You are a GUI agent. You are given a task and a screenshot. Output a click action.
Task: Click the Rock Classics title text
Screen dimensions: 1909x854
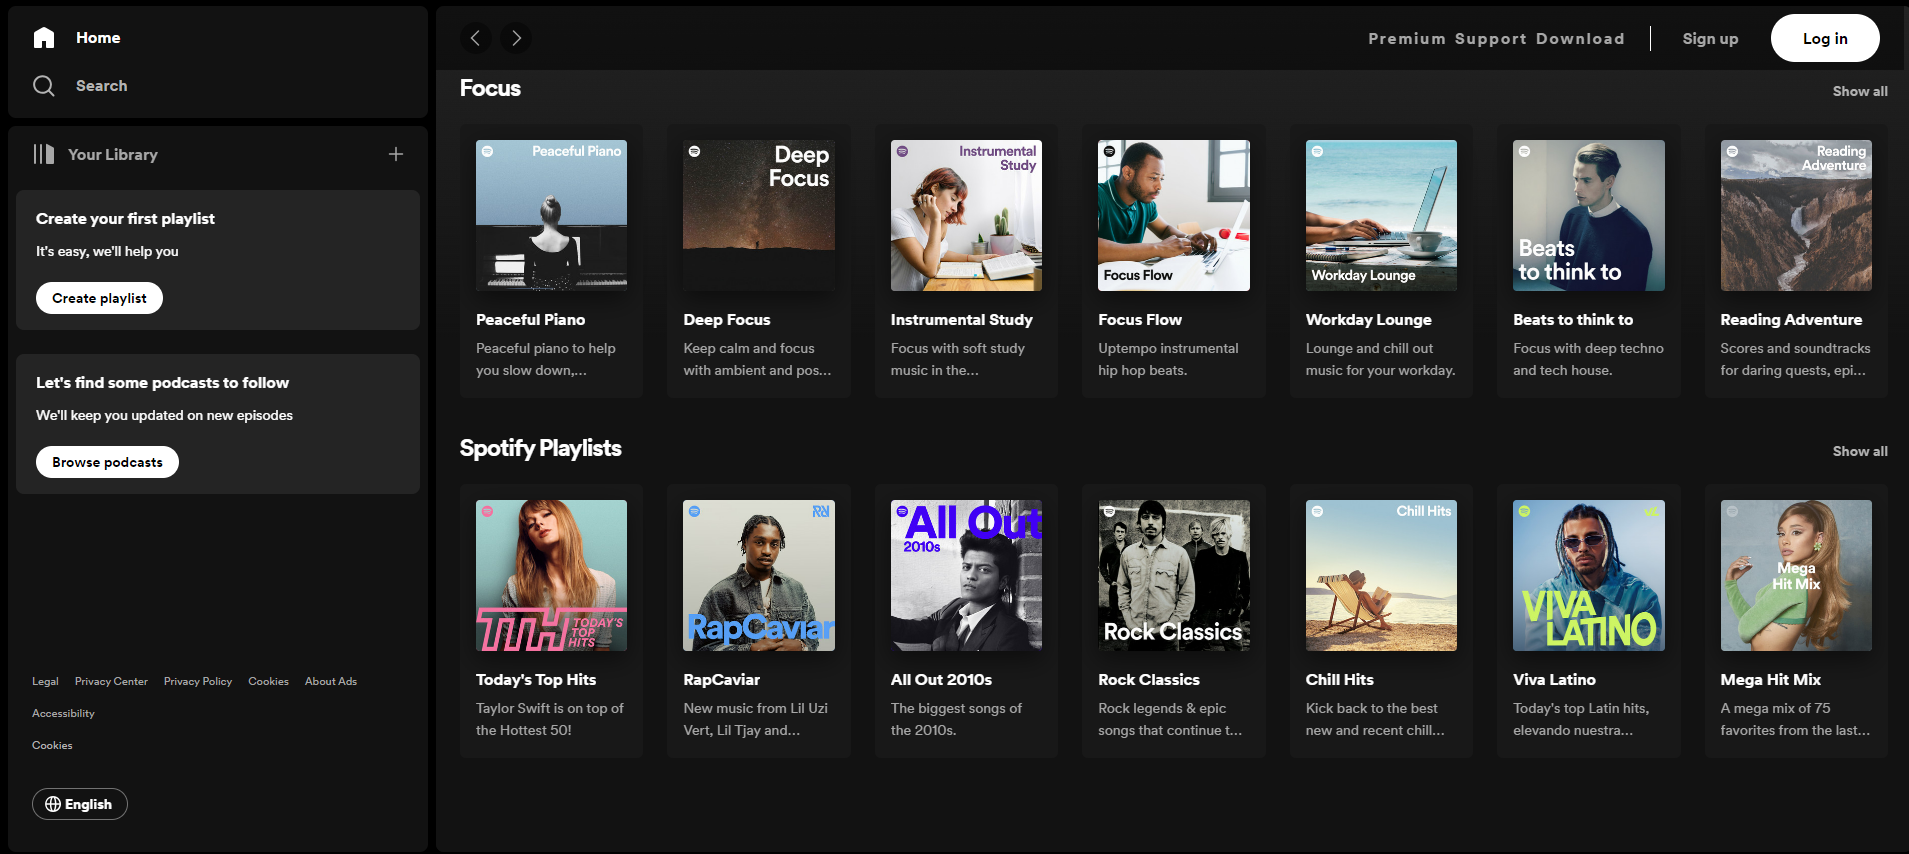[x=1149, y=680]
